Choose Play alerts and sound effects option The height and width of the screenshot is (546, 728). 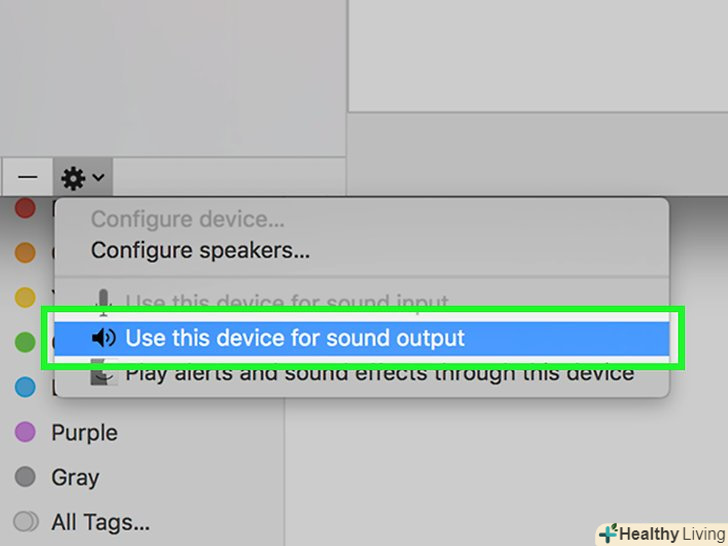(380, 373)
